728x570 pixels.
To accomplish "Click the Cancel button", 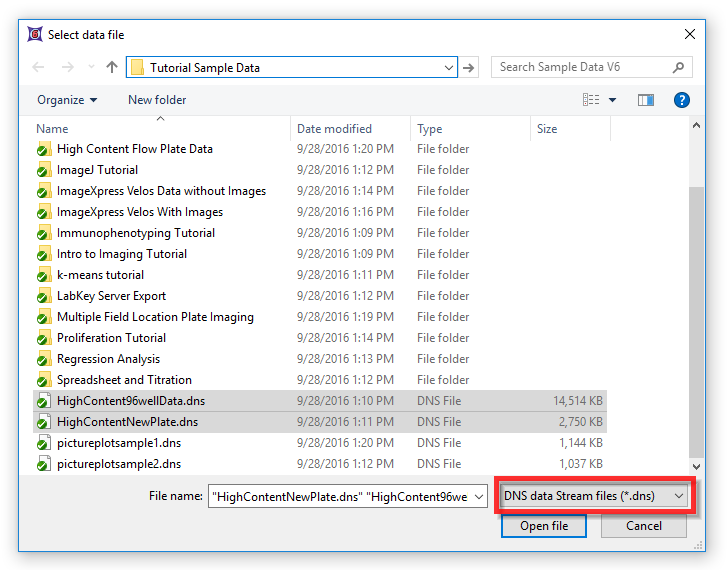I will click(x=643, y=526).
